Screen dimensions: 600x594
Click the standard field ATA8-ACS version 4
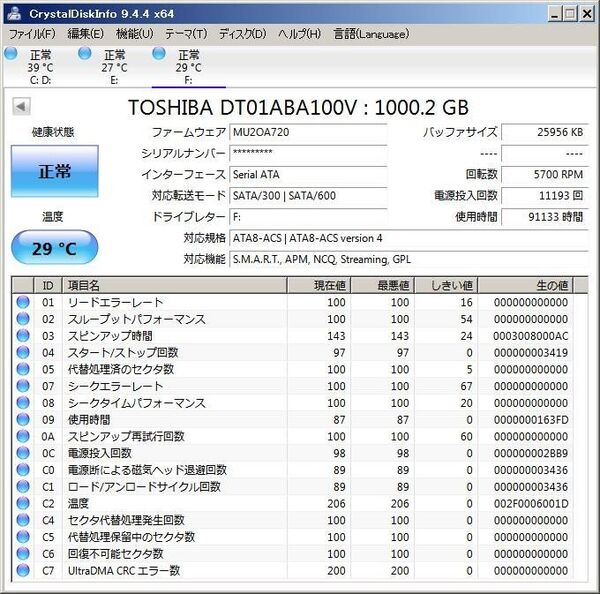pos(409,238)
